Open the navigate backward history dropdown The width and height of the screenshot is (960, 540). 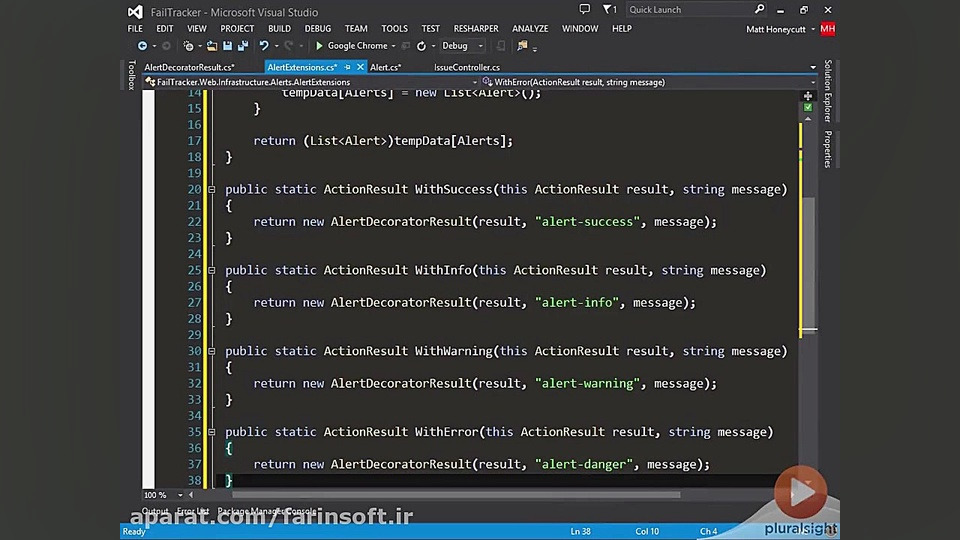154,46
